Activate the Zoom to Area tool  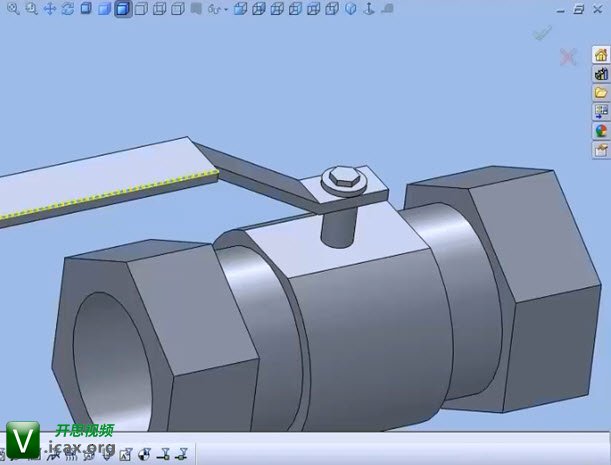point(31,9)
